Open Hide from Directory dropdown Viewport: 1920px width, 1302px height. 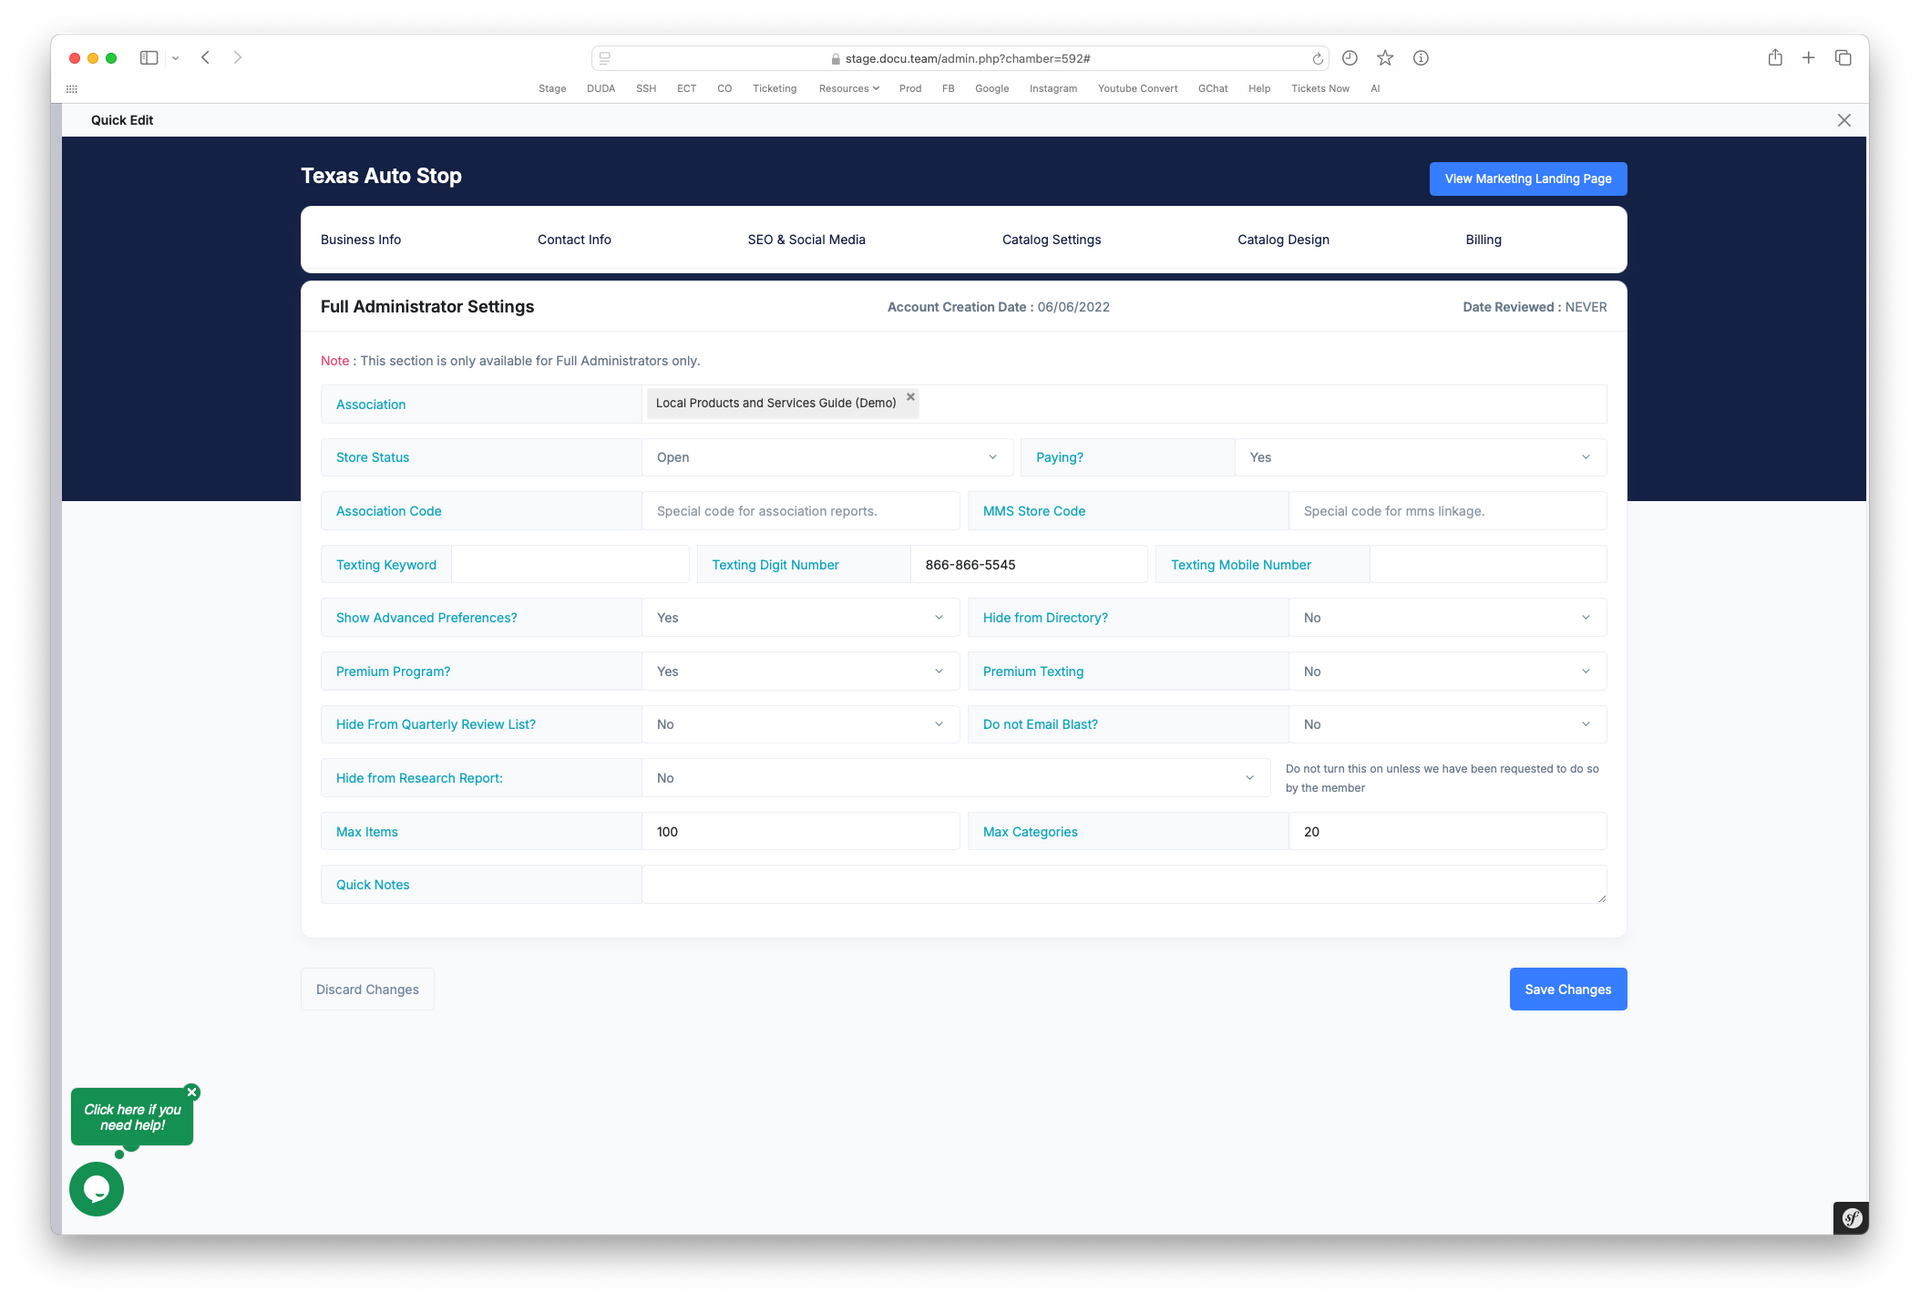click(x=1447, y=618)
